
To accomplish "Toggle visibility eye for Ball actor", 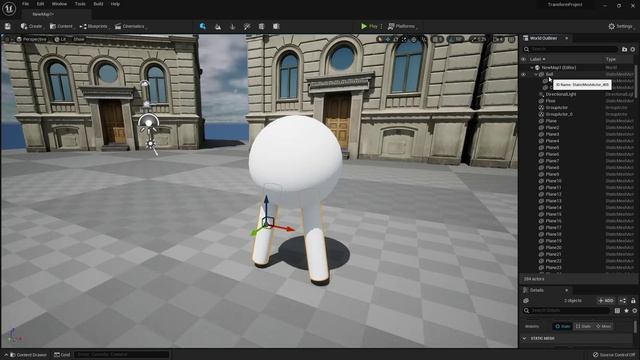I will point(523,74).
